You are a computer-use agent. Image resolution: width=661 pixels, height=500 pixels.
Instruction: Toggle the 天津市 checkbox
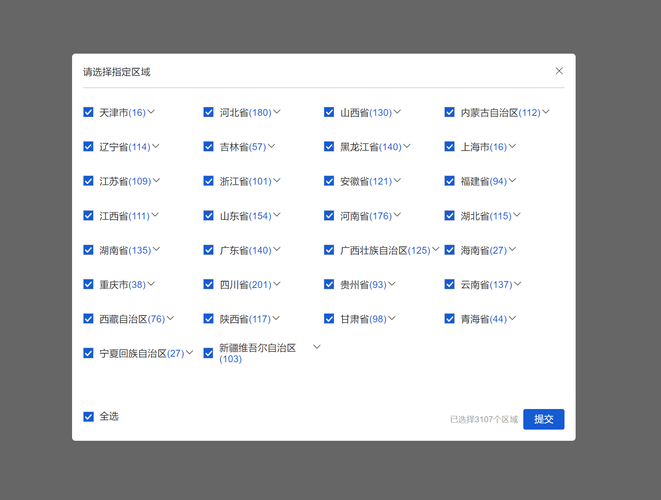click(88, 112)
